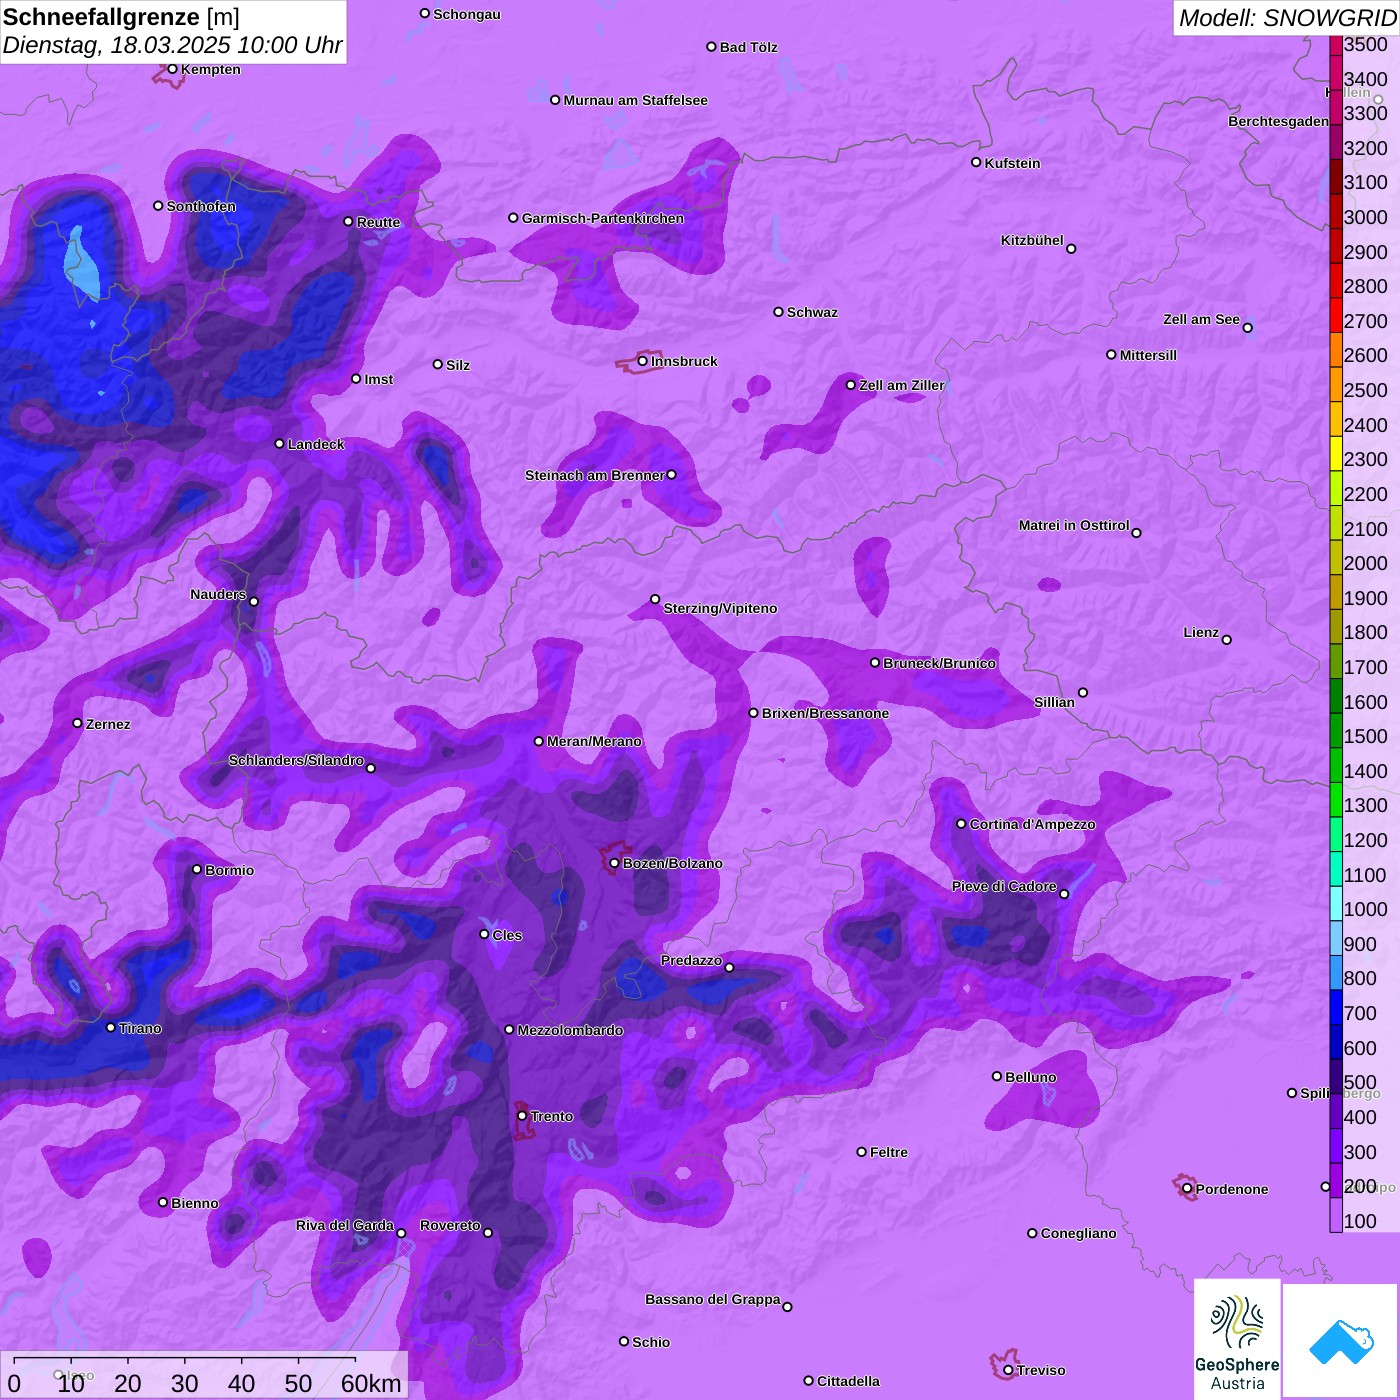This screenshot has height=1400, width=1400.
Task: Click the Feltre marker dot
Action: (x=861, y=1152)
